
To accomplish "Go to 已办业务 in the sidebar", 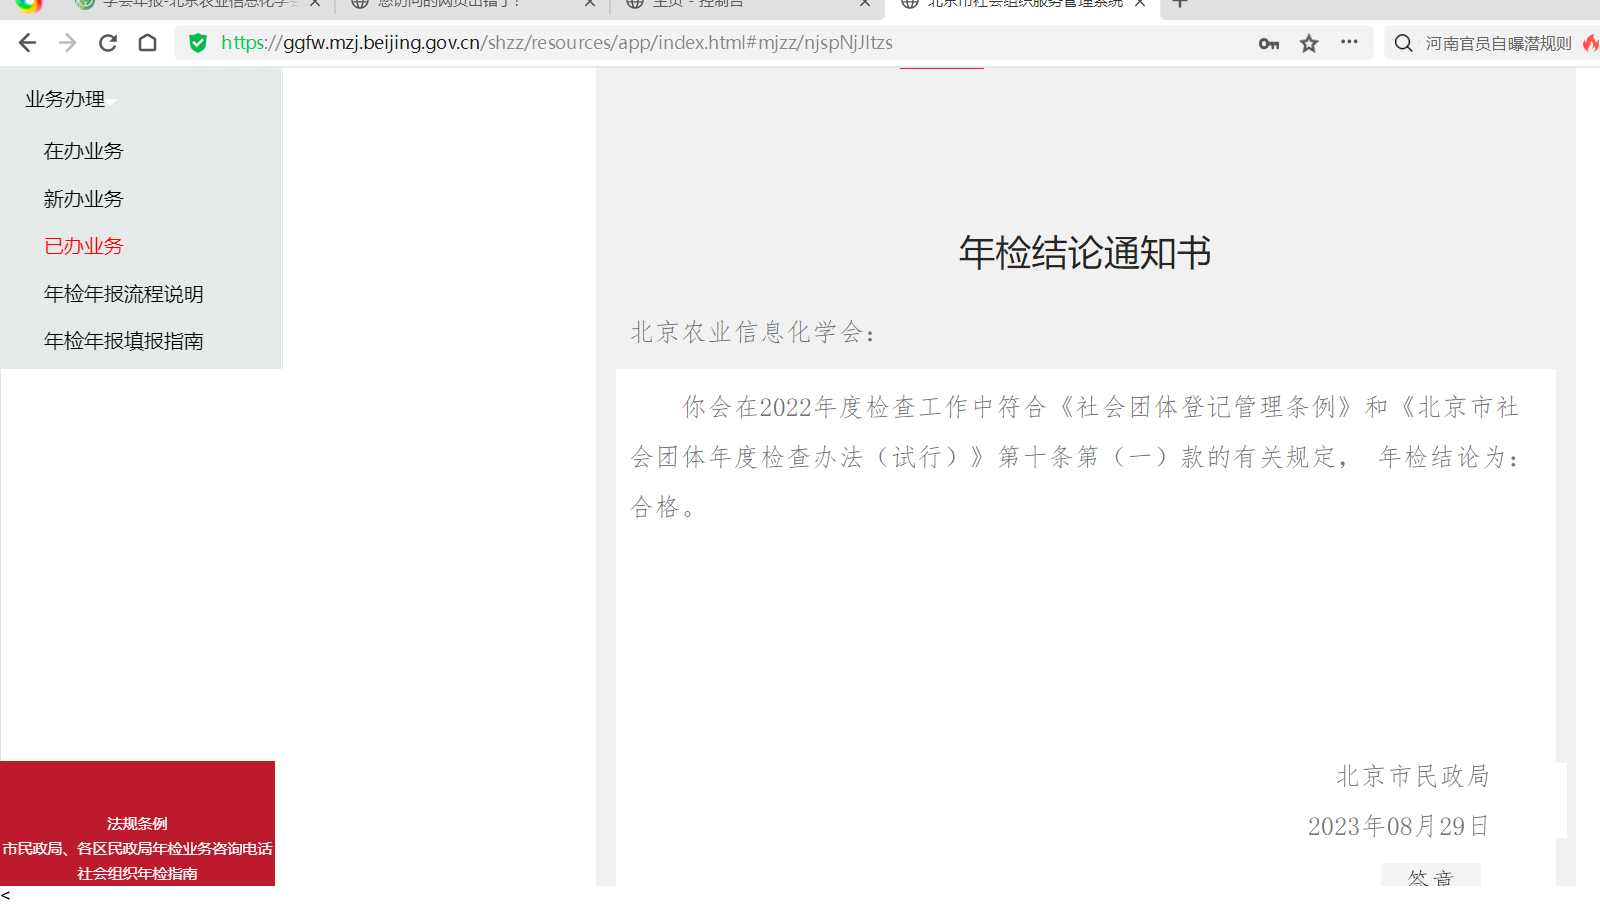I will point(84,246).
